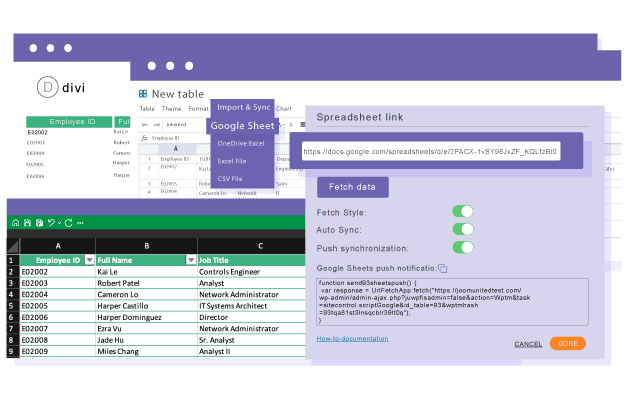Click the orange DONE button
The height and width of the screenshot is (396, 630).
(x=568, y=344)
